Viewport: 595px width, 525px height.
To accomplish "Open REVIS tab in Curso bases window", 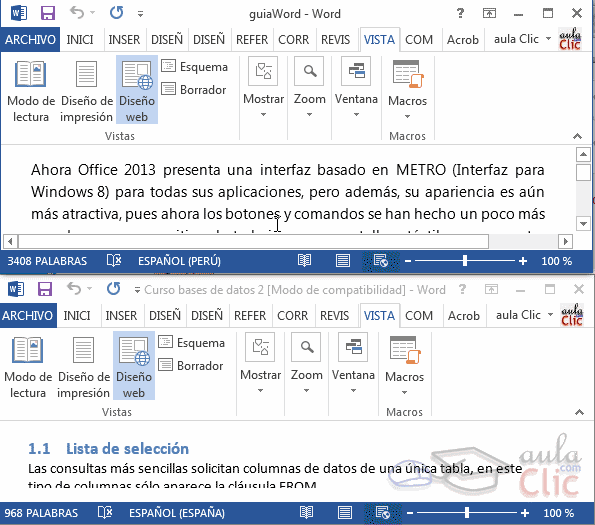I will (334, 316).
